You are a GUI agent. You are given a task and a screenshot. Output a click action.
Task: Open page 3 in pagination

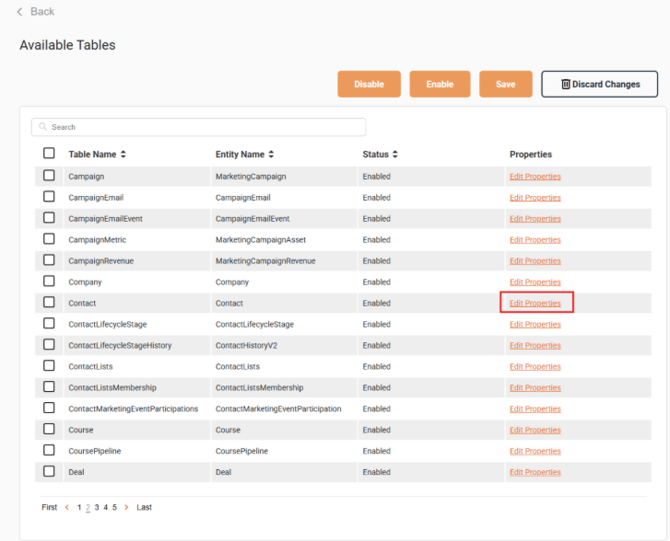pyautogui.click(x=97, y=508)
